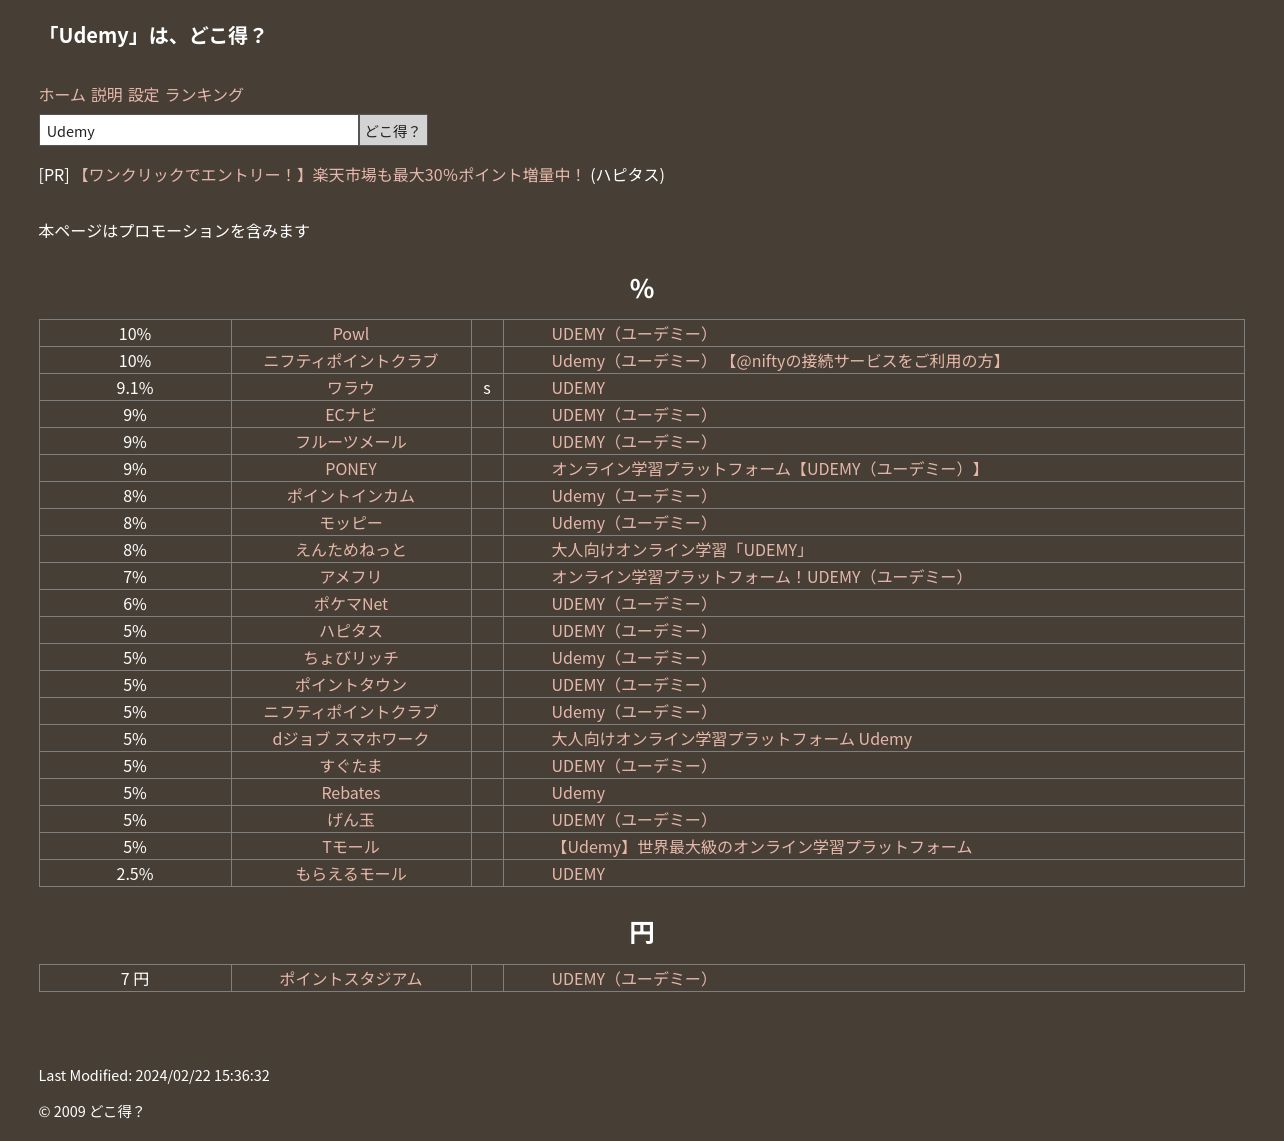Select the 7円 amount cell
Image resolution: width=1284 pixels, height=1141 pixels.
[x=135, y=978]
